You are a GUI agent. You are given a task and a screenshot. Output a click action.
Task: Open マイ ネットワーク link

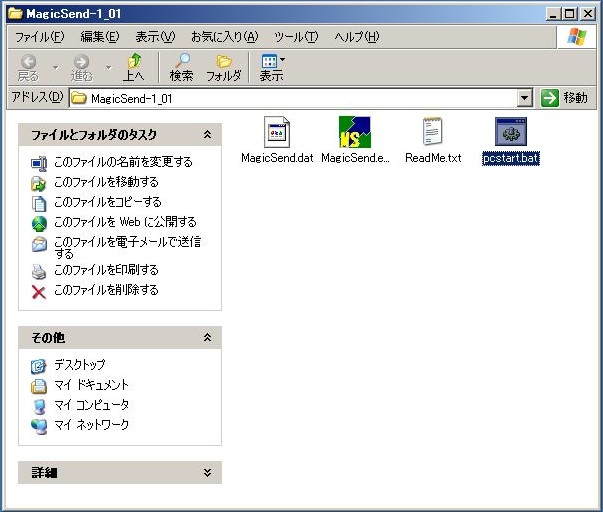(x=92, y=424)
